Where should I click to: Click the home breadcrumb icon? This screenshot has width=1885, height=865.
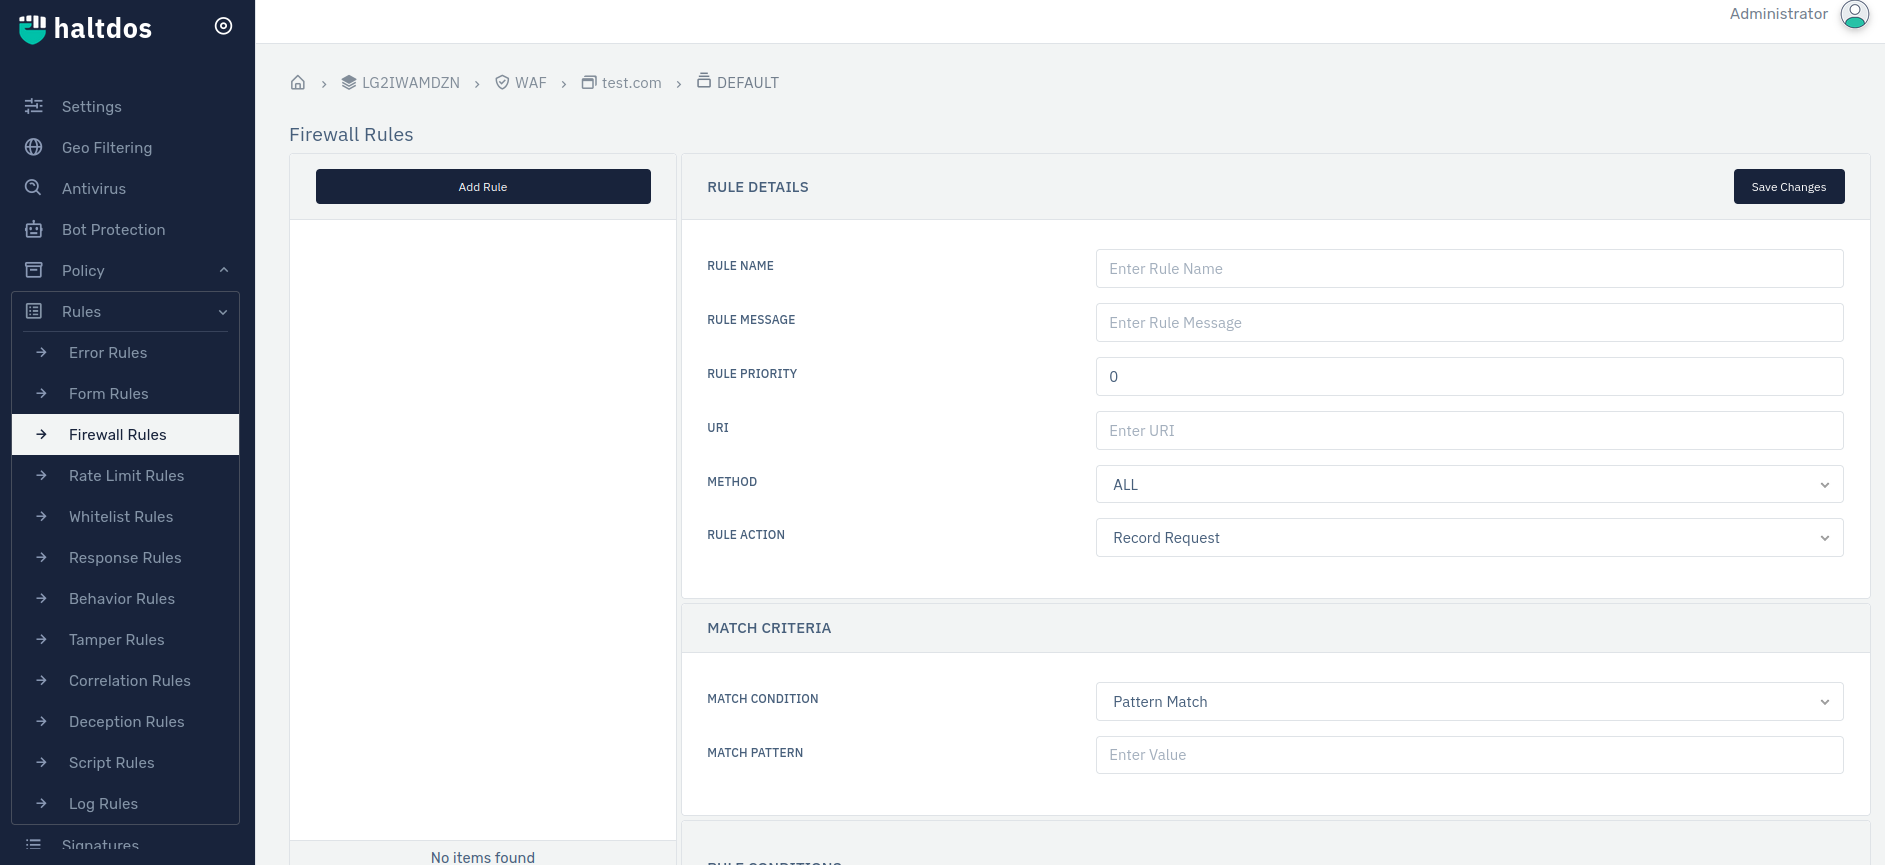tap(298, 82)
